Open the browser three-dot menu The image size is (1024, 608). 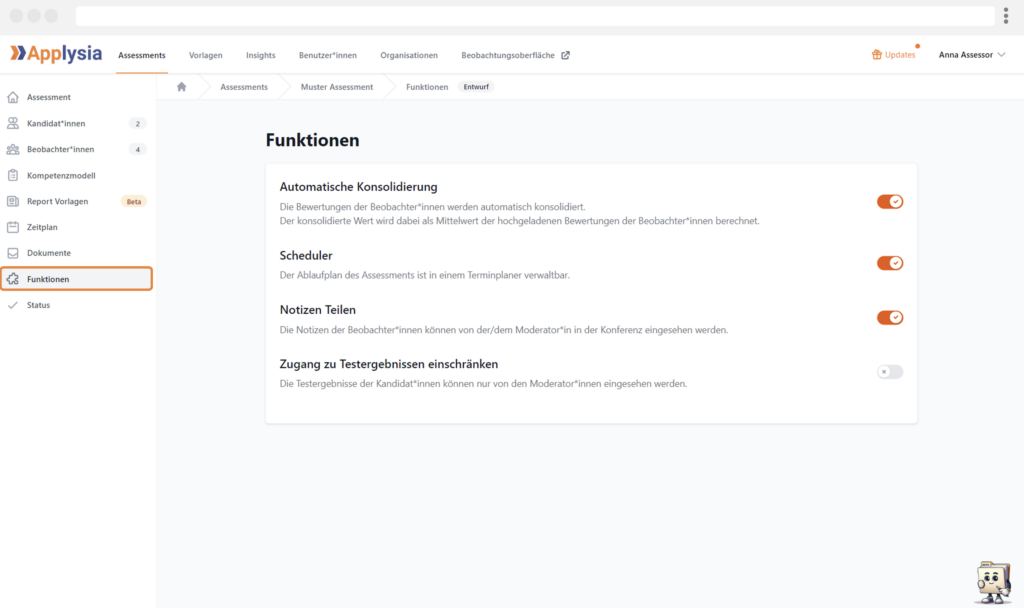pyautogui.click(x=1005, y=16)
